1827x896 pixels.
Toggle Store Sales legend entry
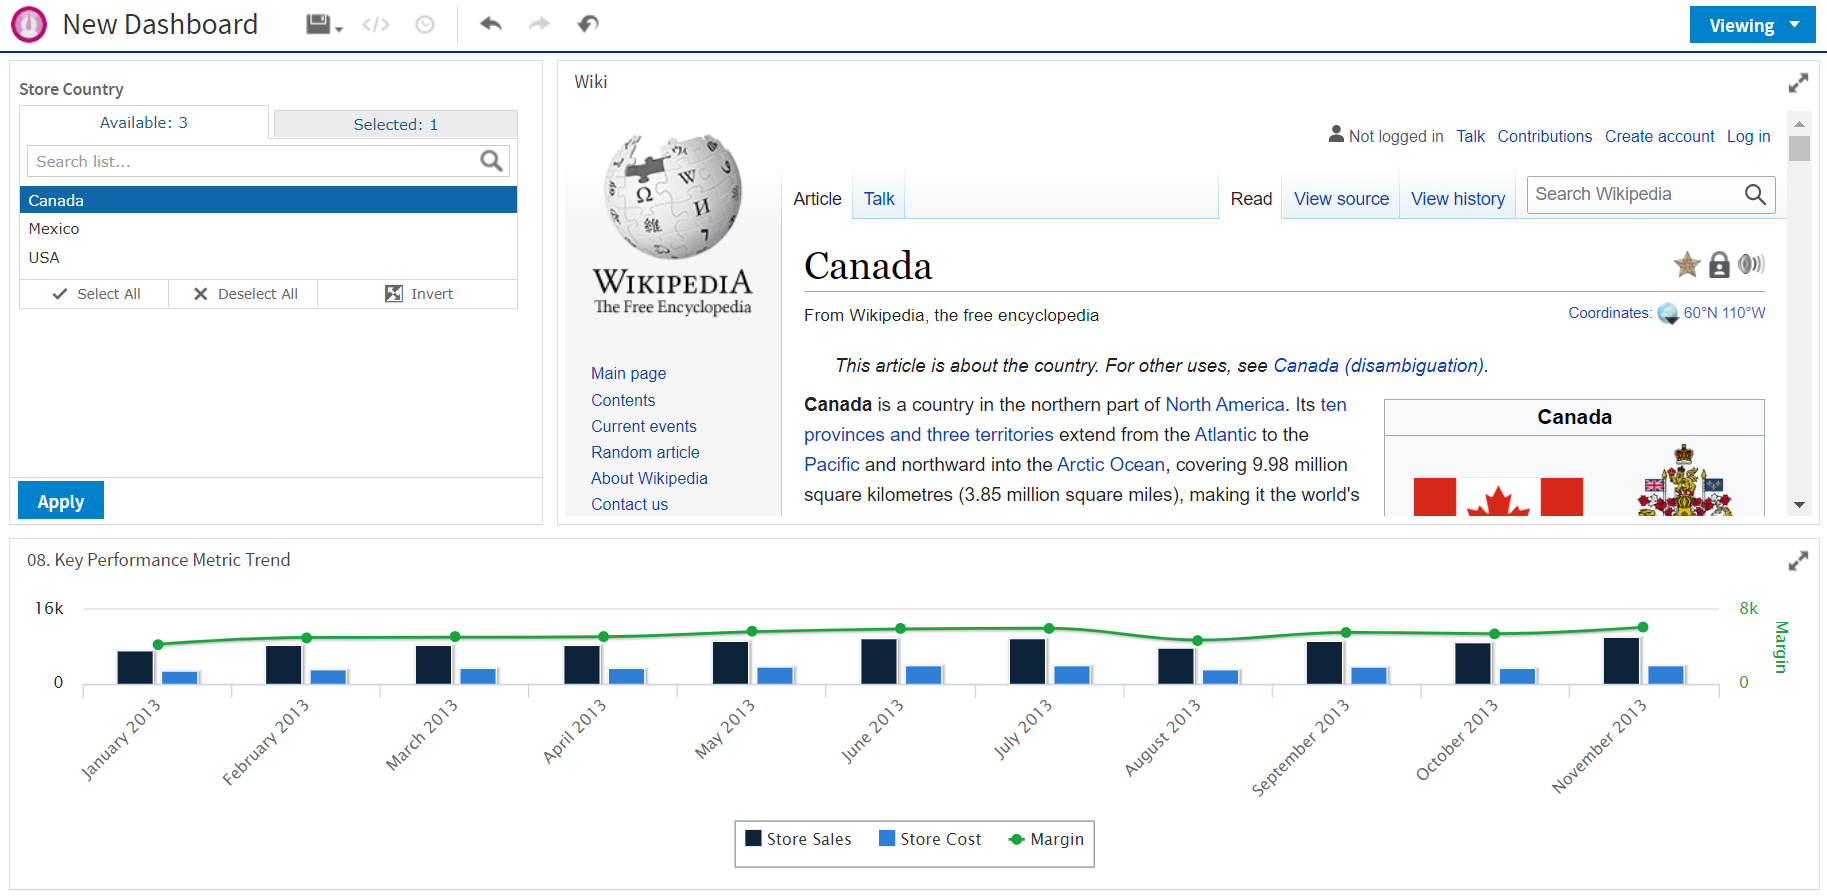pos(798,839)
